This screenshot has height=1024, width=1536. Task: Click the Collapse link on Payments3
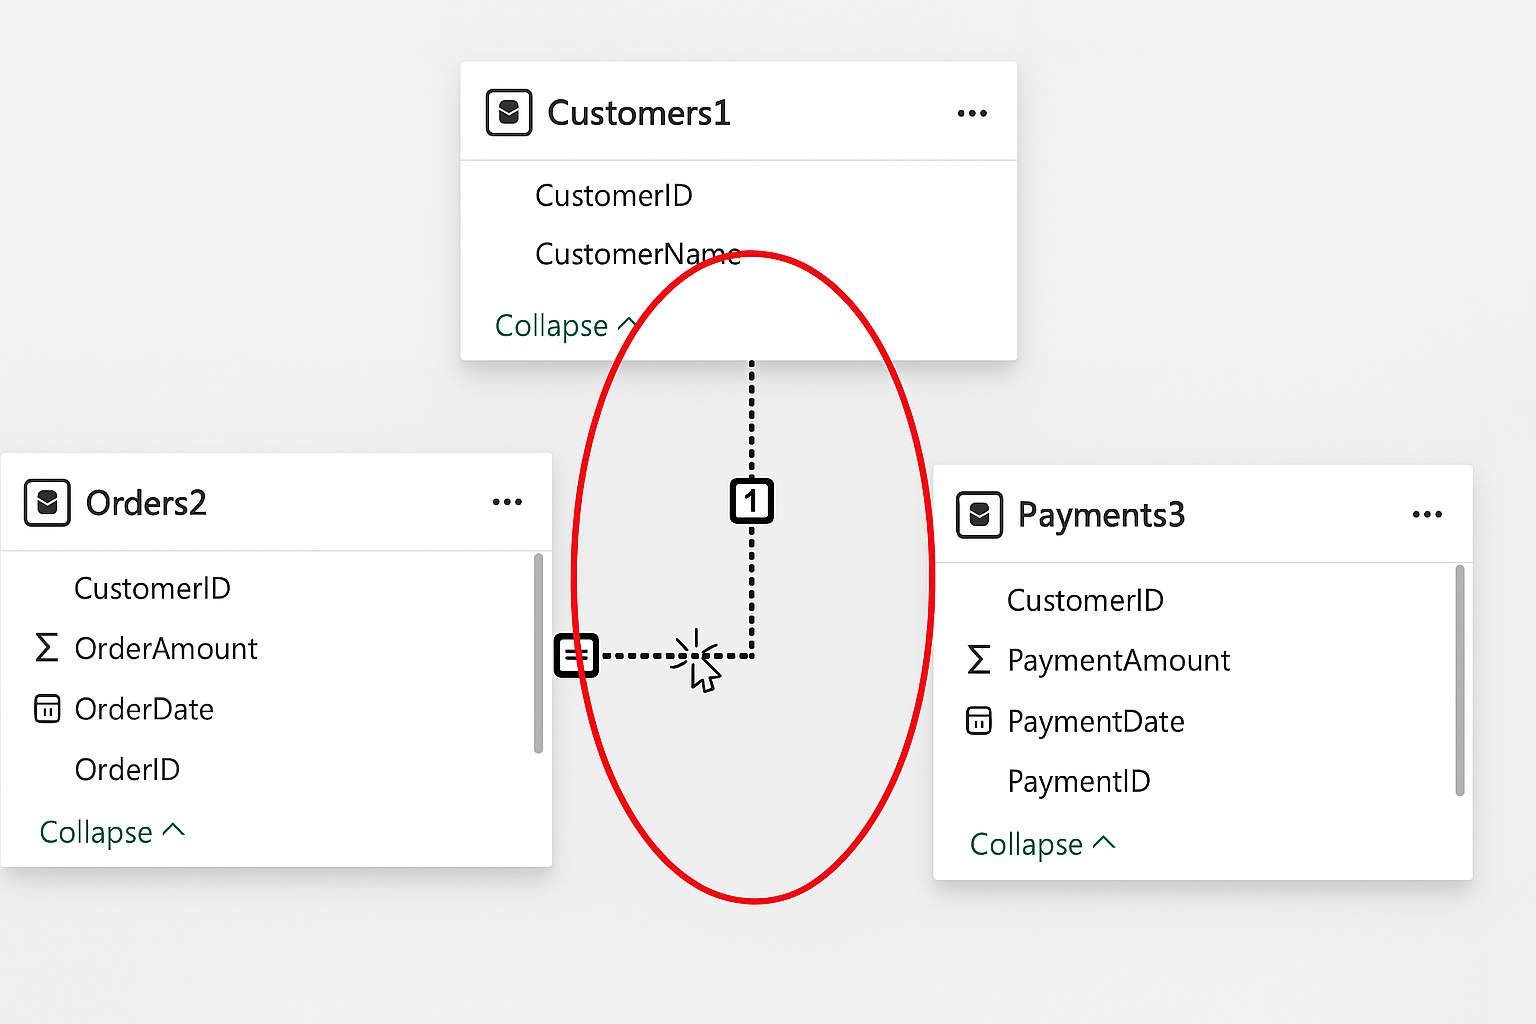click(x=1028, y=843)
